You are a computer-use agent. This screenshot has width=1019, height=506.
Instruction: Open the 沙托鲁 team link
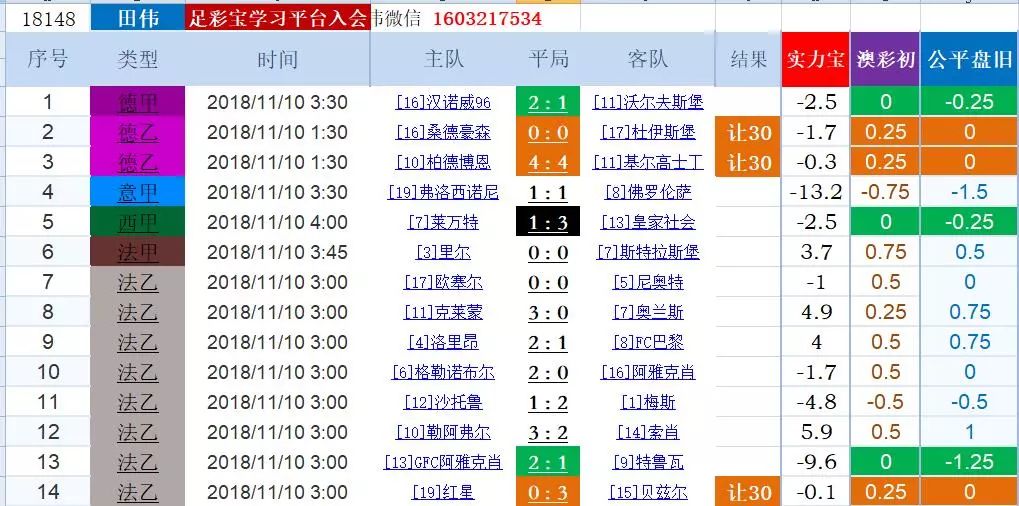point(443,402)
